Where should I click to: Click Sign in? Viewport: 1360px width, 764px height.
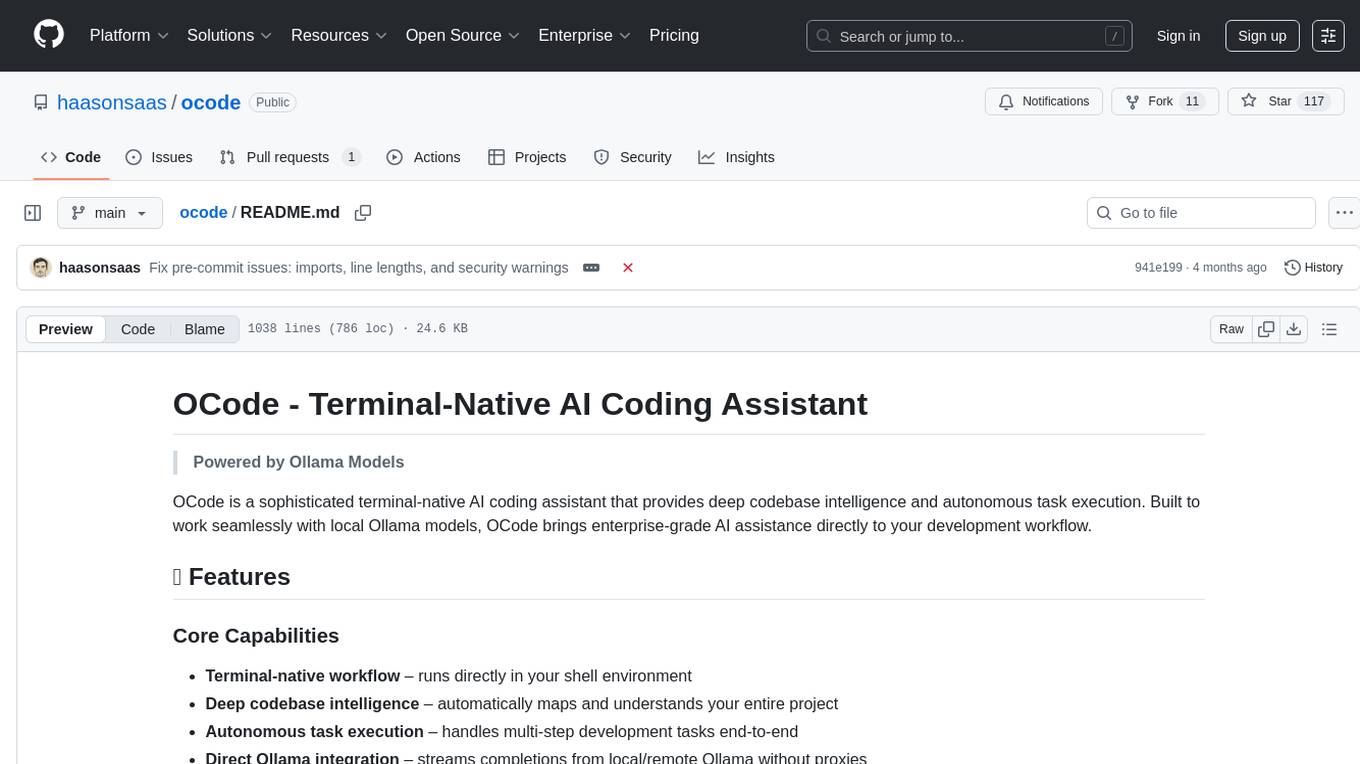pos(1178,36)
